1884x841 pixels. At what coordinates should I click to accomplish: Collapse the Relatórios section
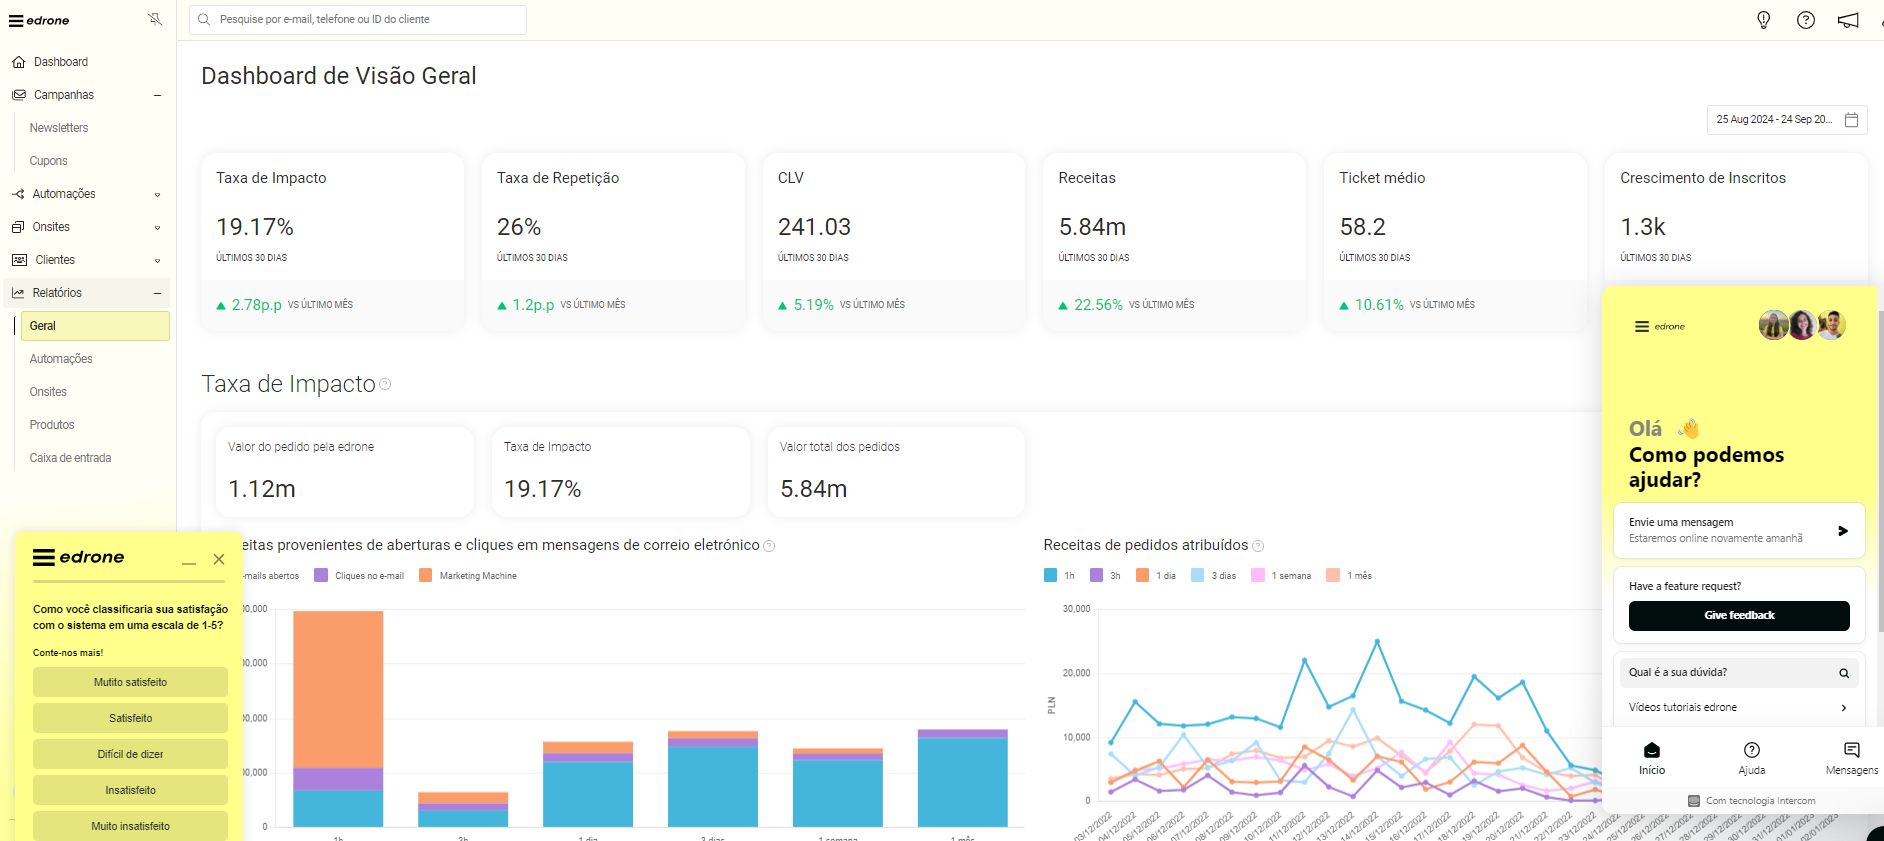(157, 293)
